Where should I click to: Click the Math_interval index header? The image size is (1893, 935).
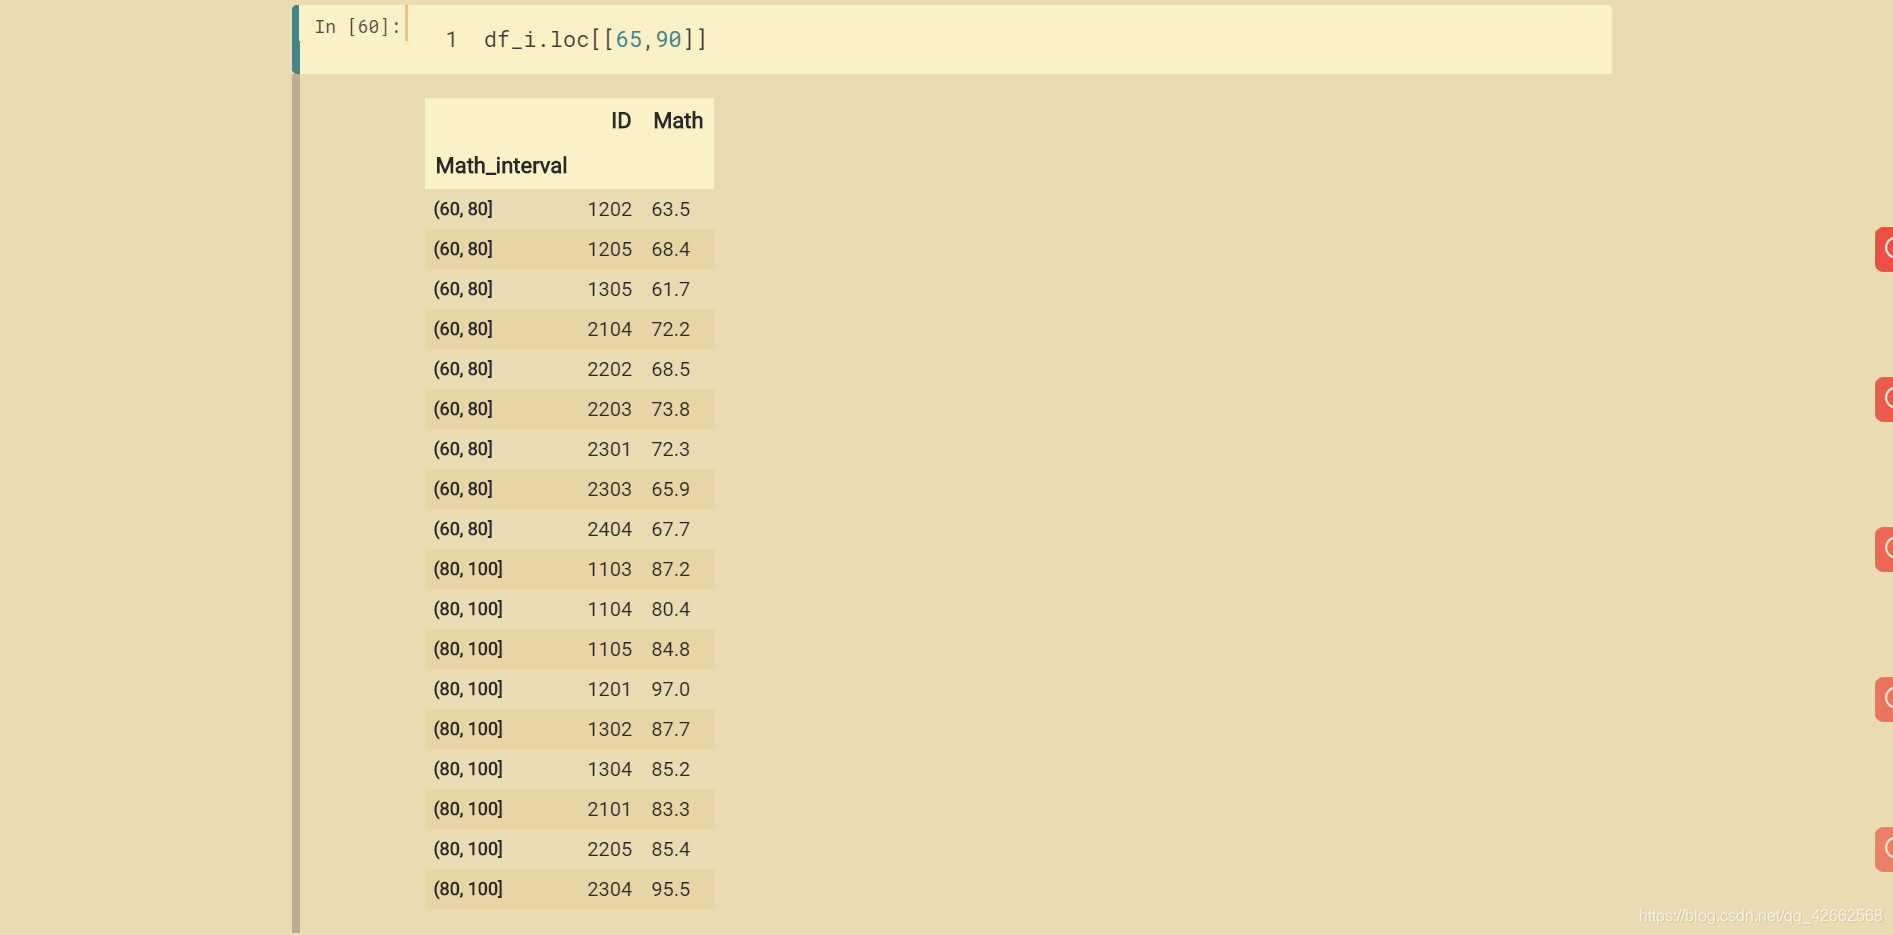coord(501,166)
